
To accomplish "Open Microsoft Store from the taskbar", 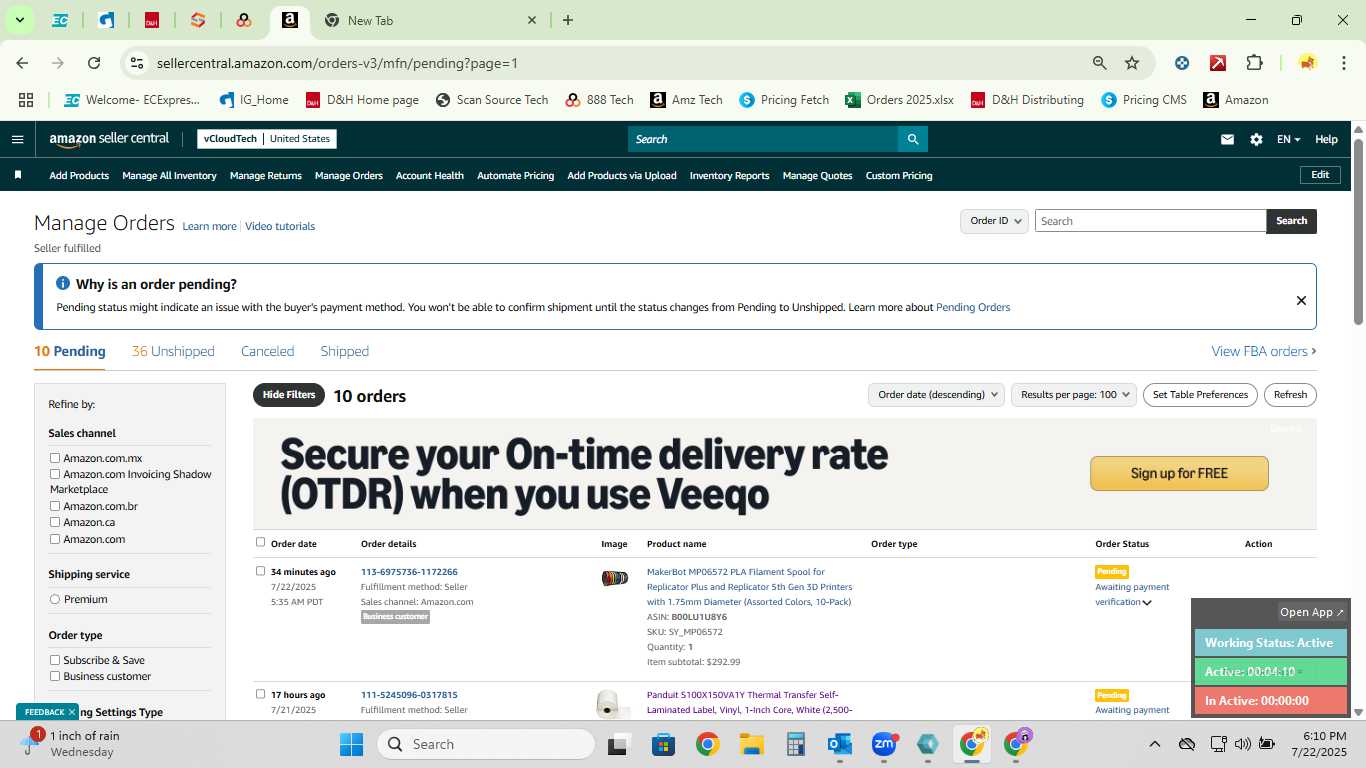I will point(664,744).
